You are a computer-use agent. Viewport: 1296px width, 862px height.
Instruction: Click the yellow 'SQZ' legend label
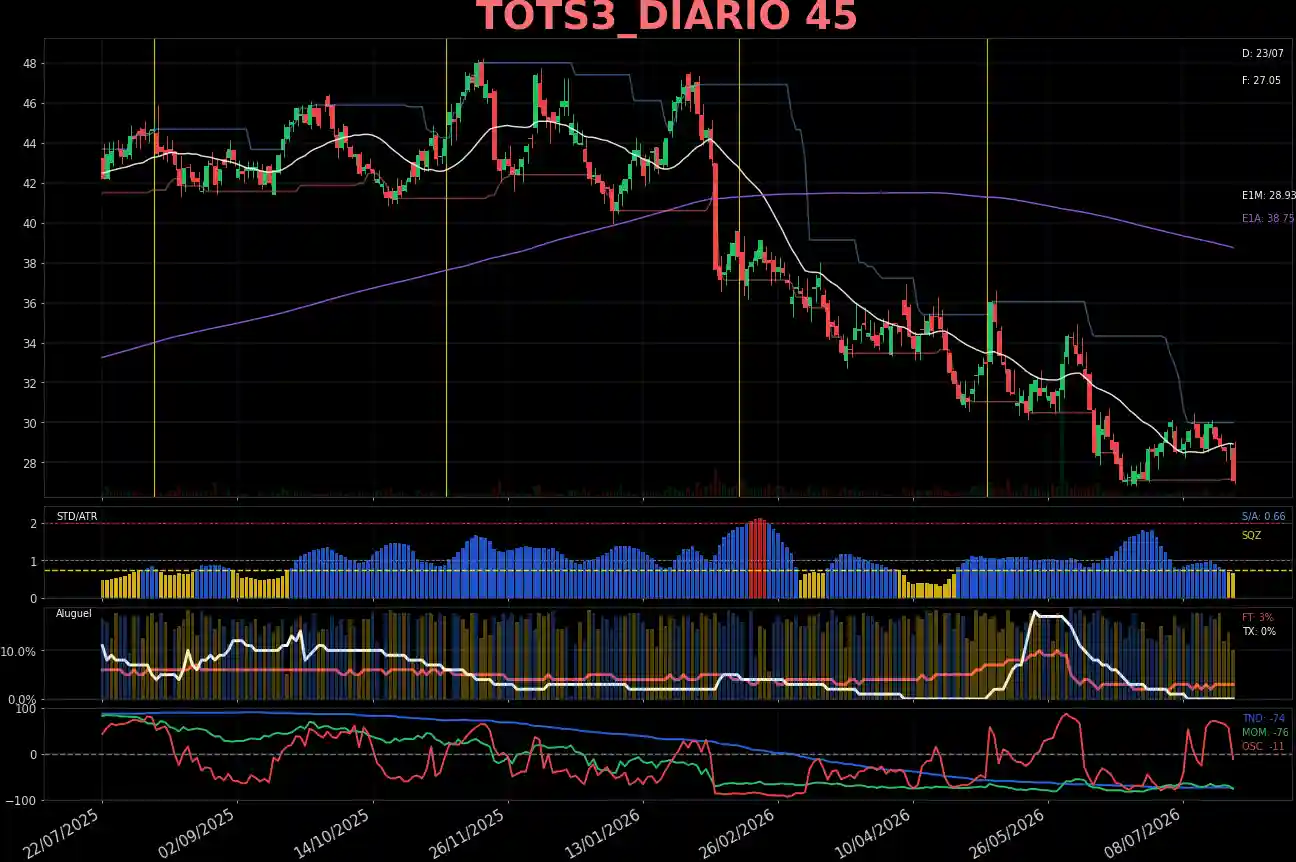click(1252, 535)
